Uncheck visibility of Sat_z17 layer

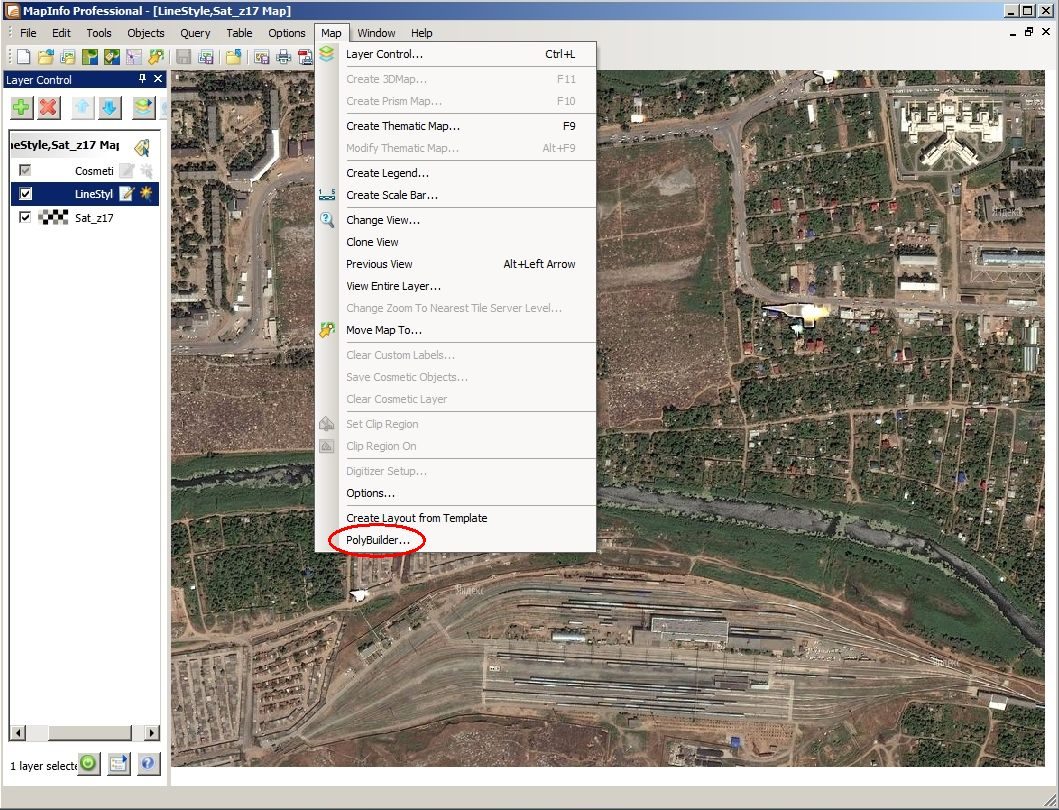tap(25, 218)
